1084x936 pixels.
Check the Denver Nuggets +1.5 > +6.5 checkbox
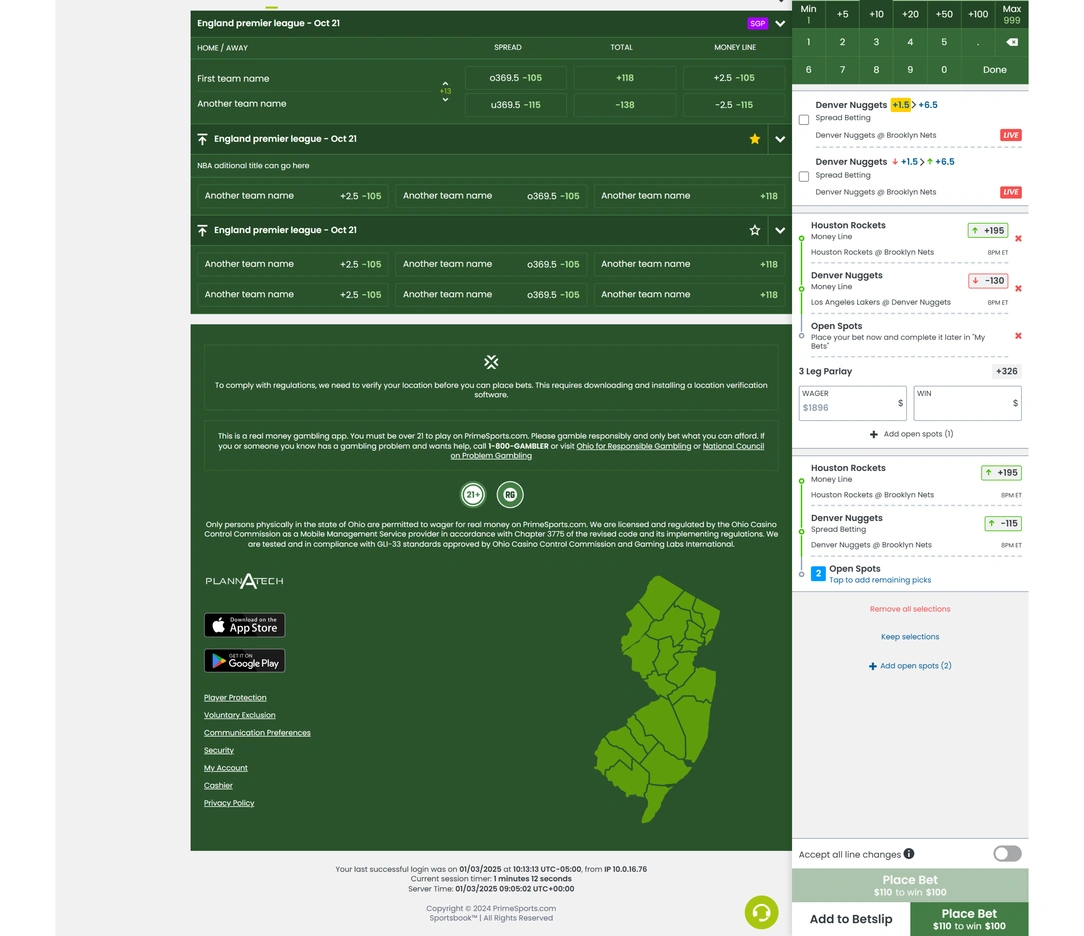click(803, 120)
